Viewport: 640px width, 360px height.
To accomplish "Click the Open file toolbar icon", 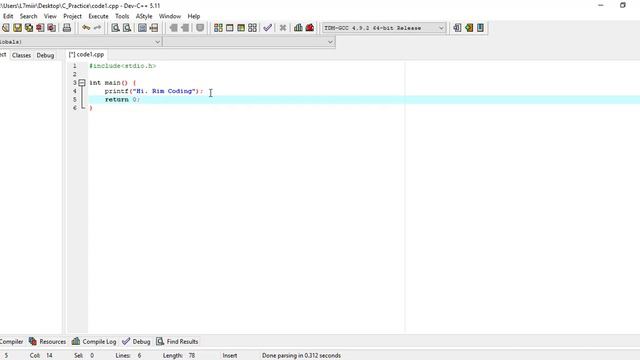I will point(5,28).
